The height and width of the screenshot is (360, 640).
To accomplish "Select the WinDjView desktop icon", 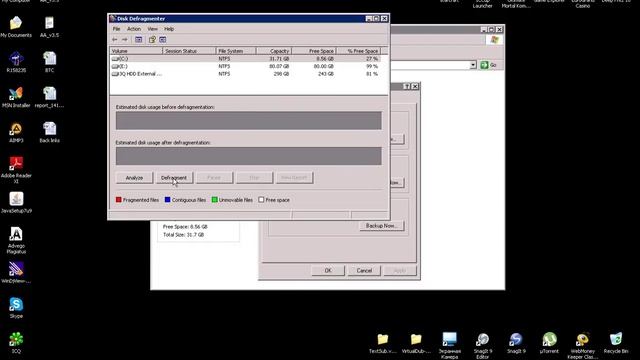I will coord(16,273).
